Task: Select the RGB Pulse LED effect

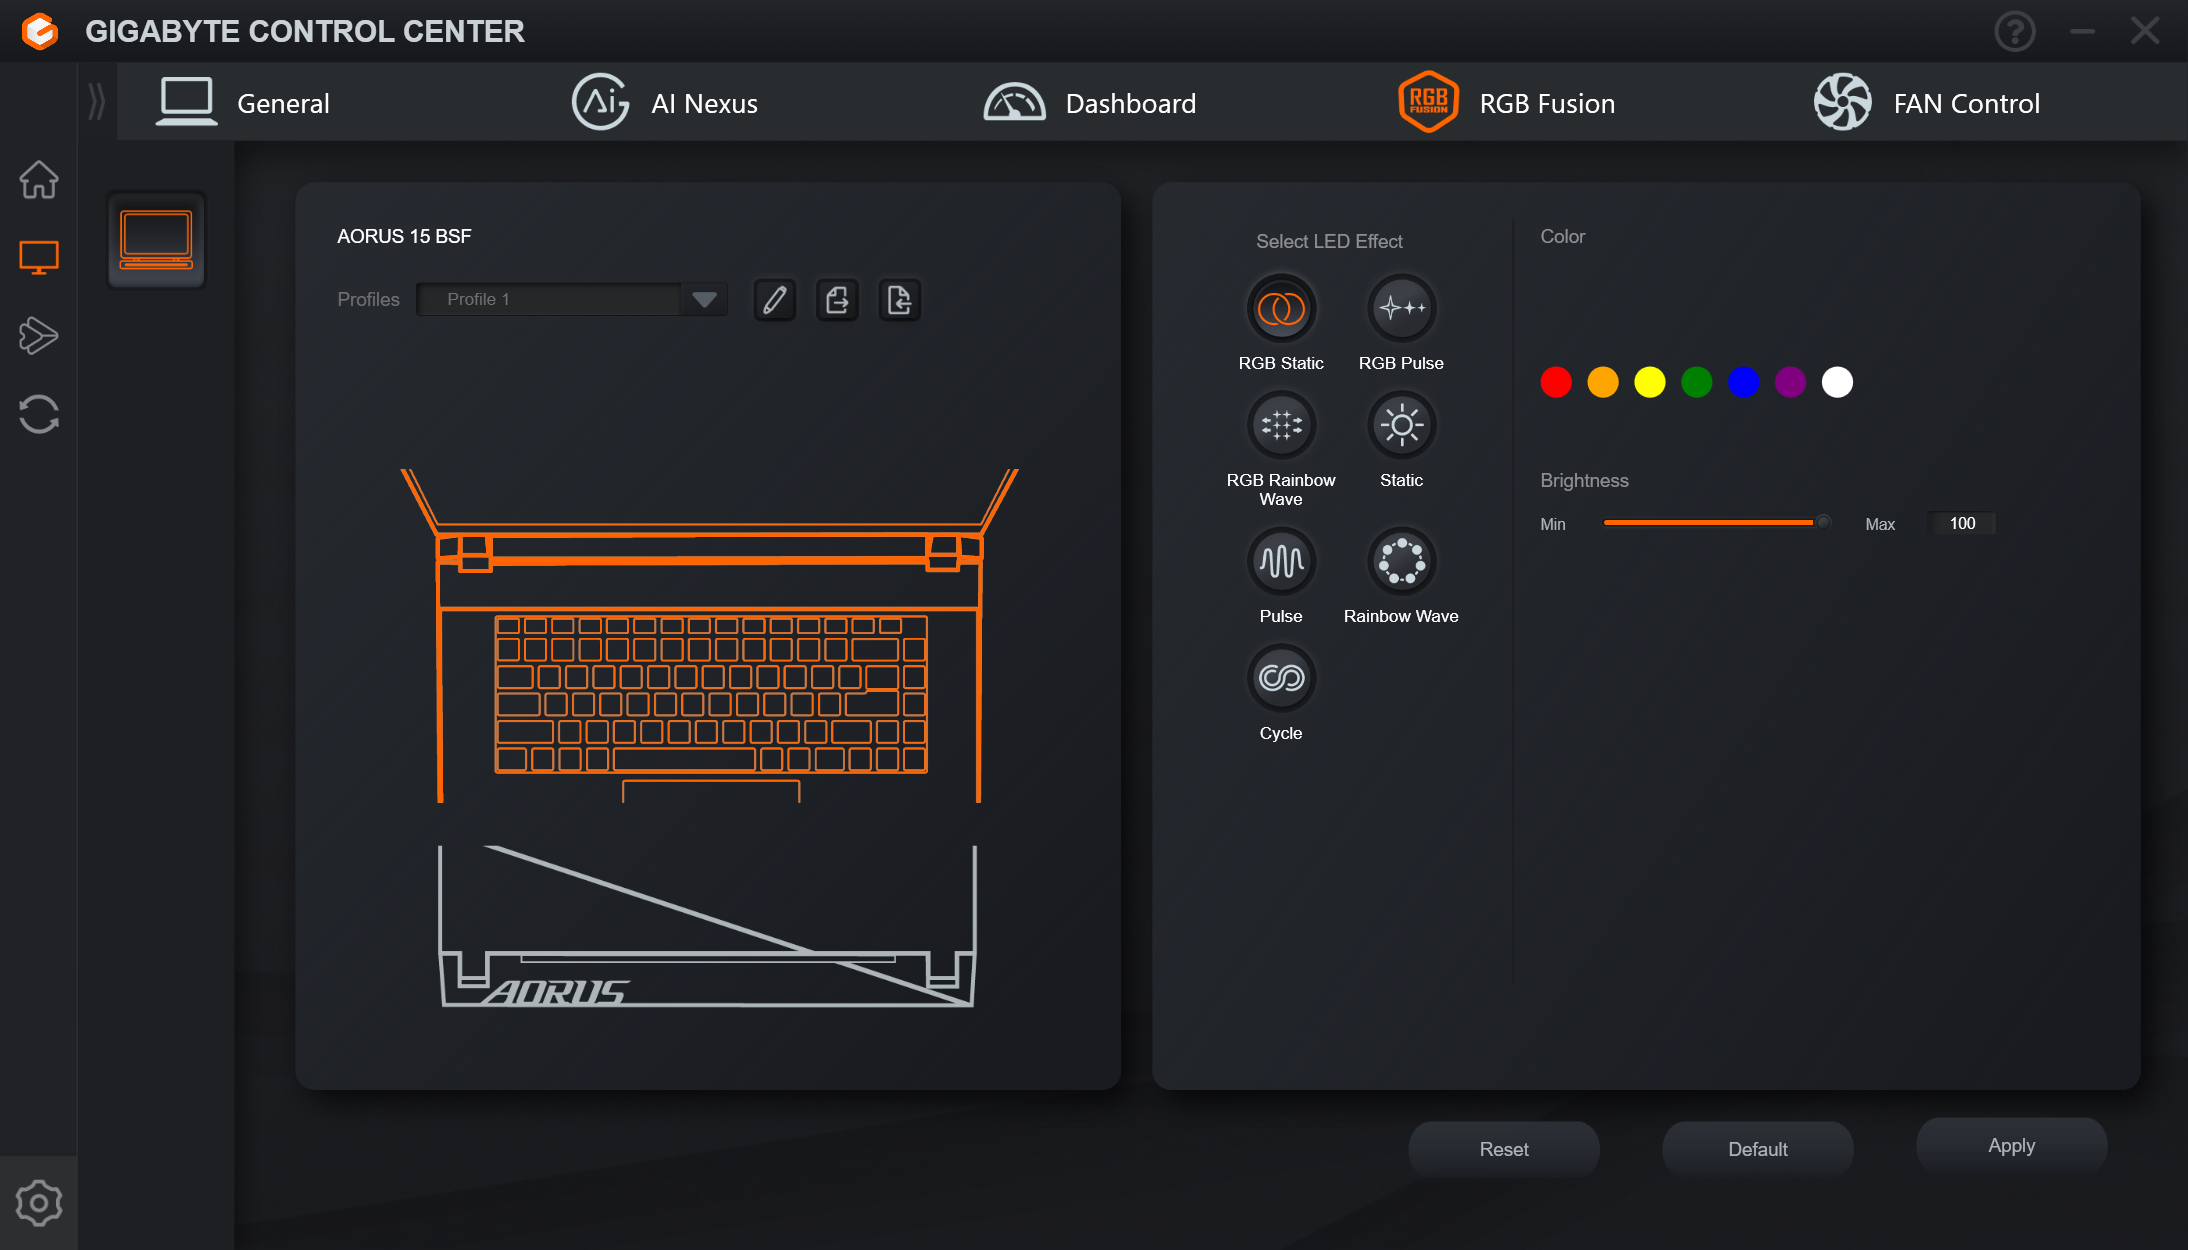Action: click(1400, 309)
